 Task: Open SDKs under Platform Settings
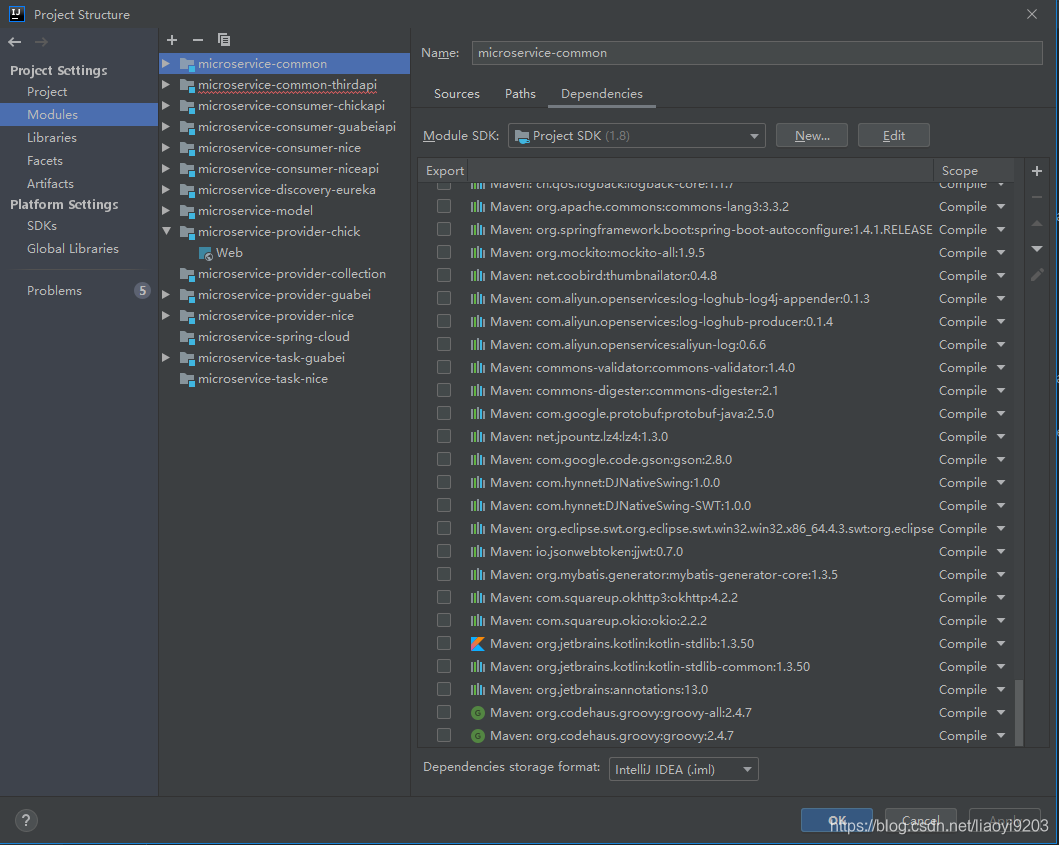(x=42, y=226)
